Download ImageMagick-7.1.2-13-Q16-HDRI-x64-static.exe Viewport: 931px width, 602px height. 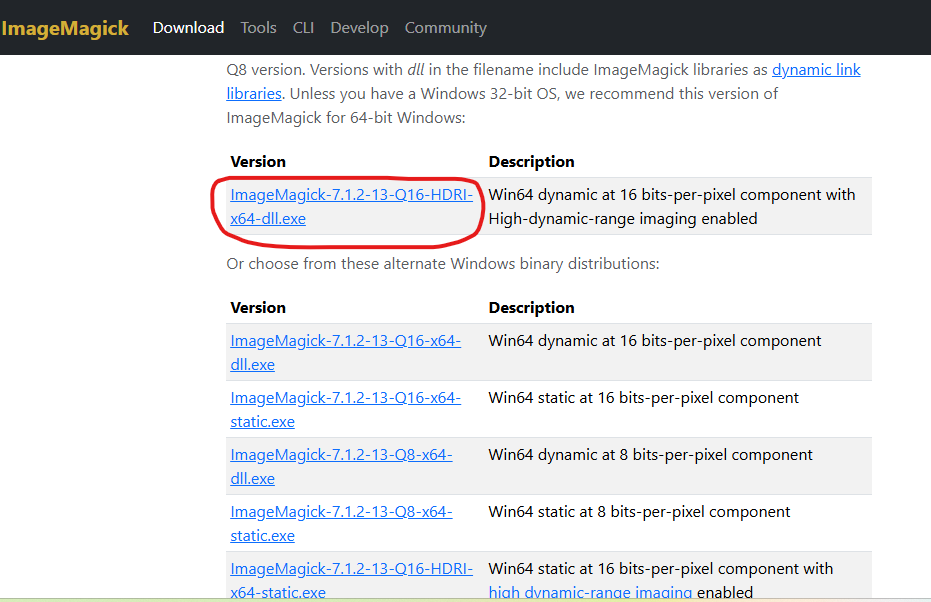[351, 580]
